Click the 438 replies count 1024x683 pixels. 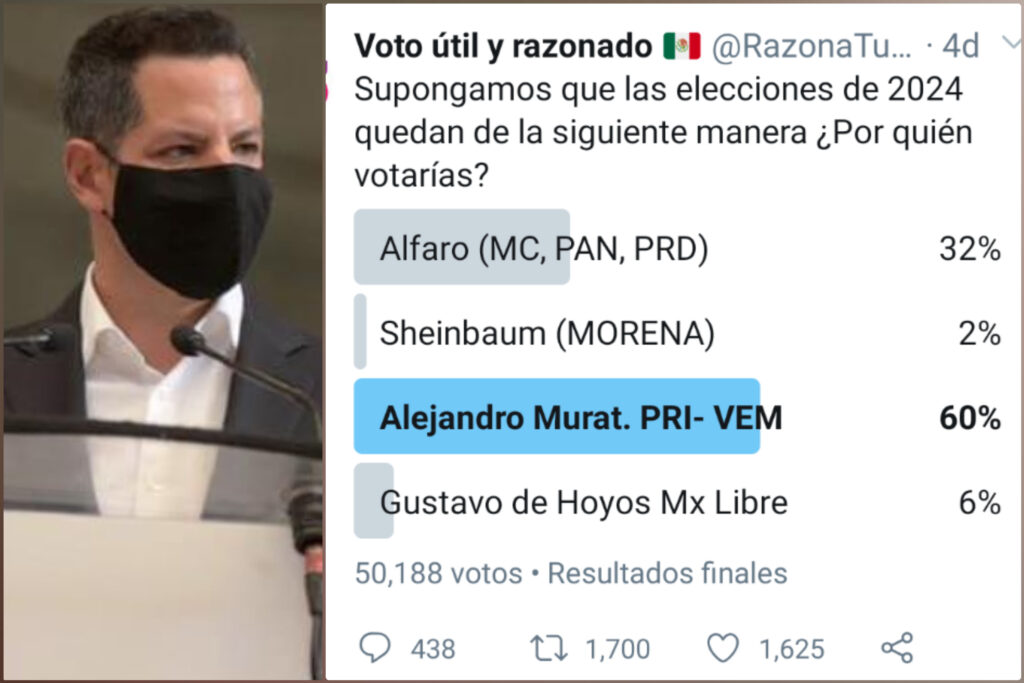click(433, 649)
